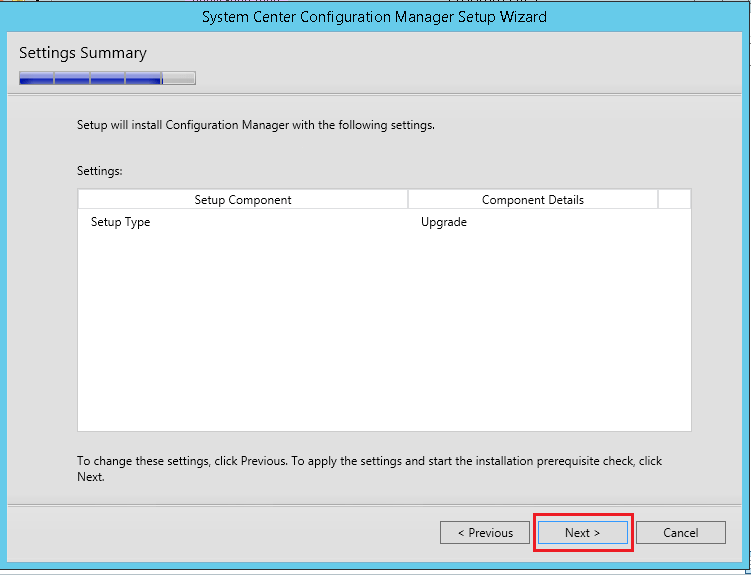The height and width of the screenshot is (575, 751).
Task: Click the Upgrade value in Component Details
Action: (444, 222)
